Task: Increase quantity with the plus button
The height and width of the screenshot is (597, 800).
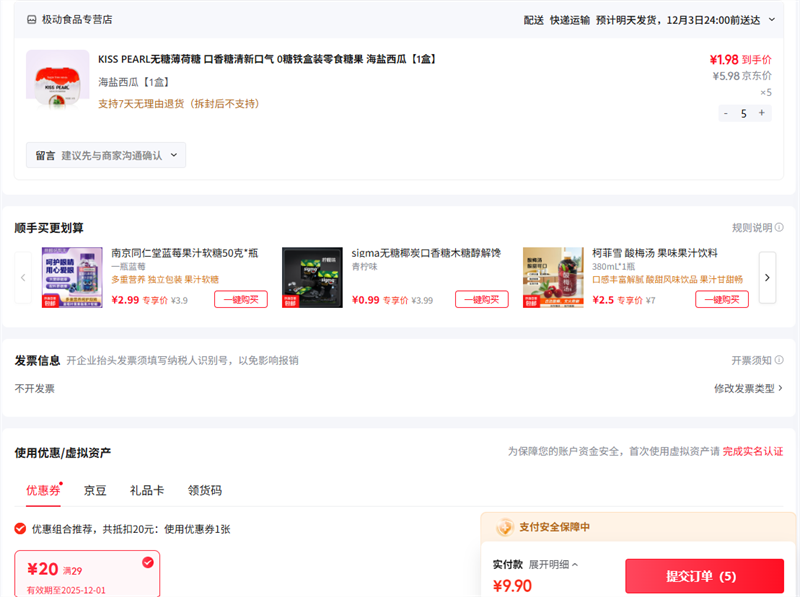Action: (x=762, y=113)
